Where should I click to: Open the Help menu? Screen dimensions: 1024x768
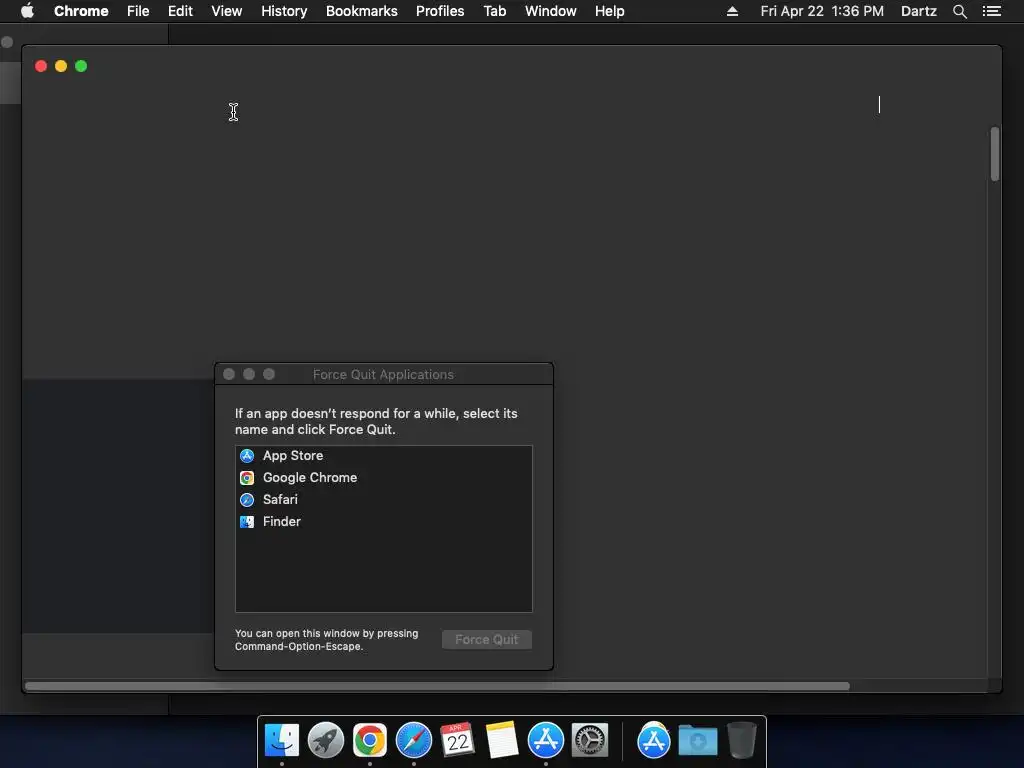coord(609,11)
